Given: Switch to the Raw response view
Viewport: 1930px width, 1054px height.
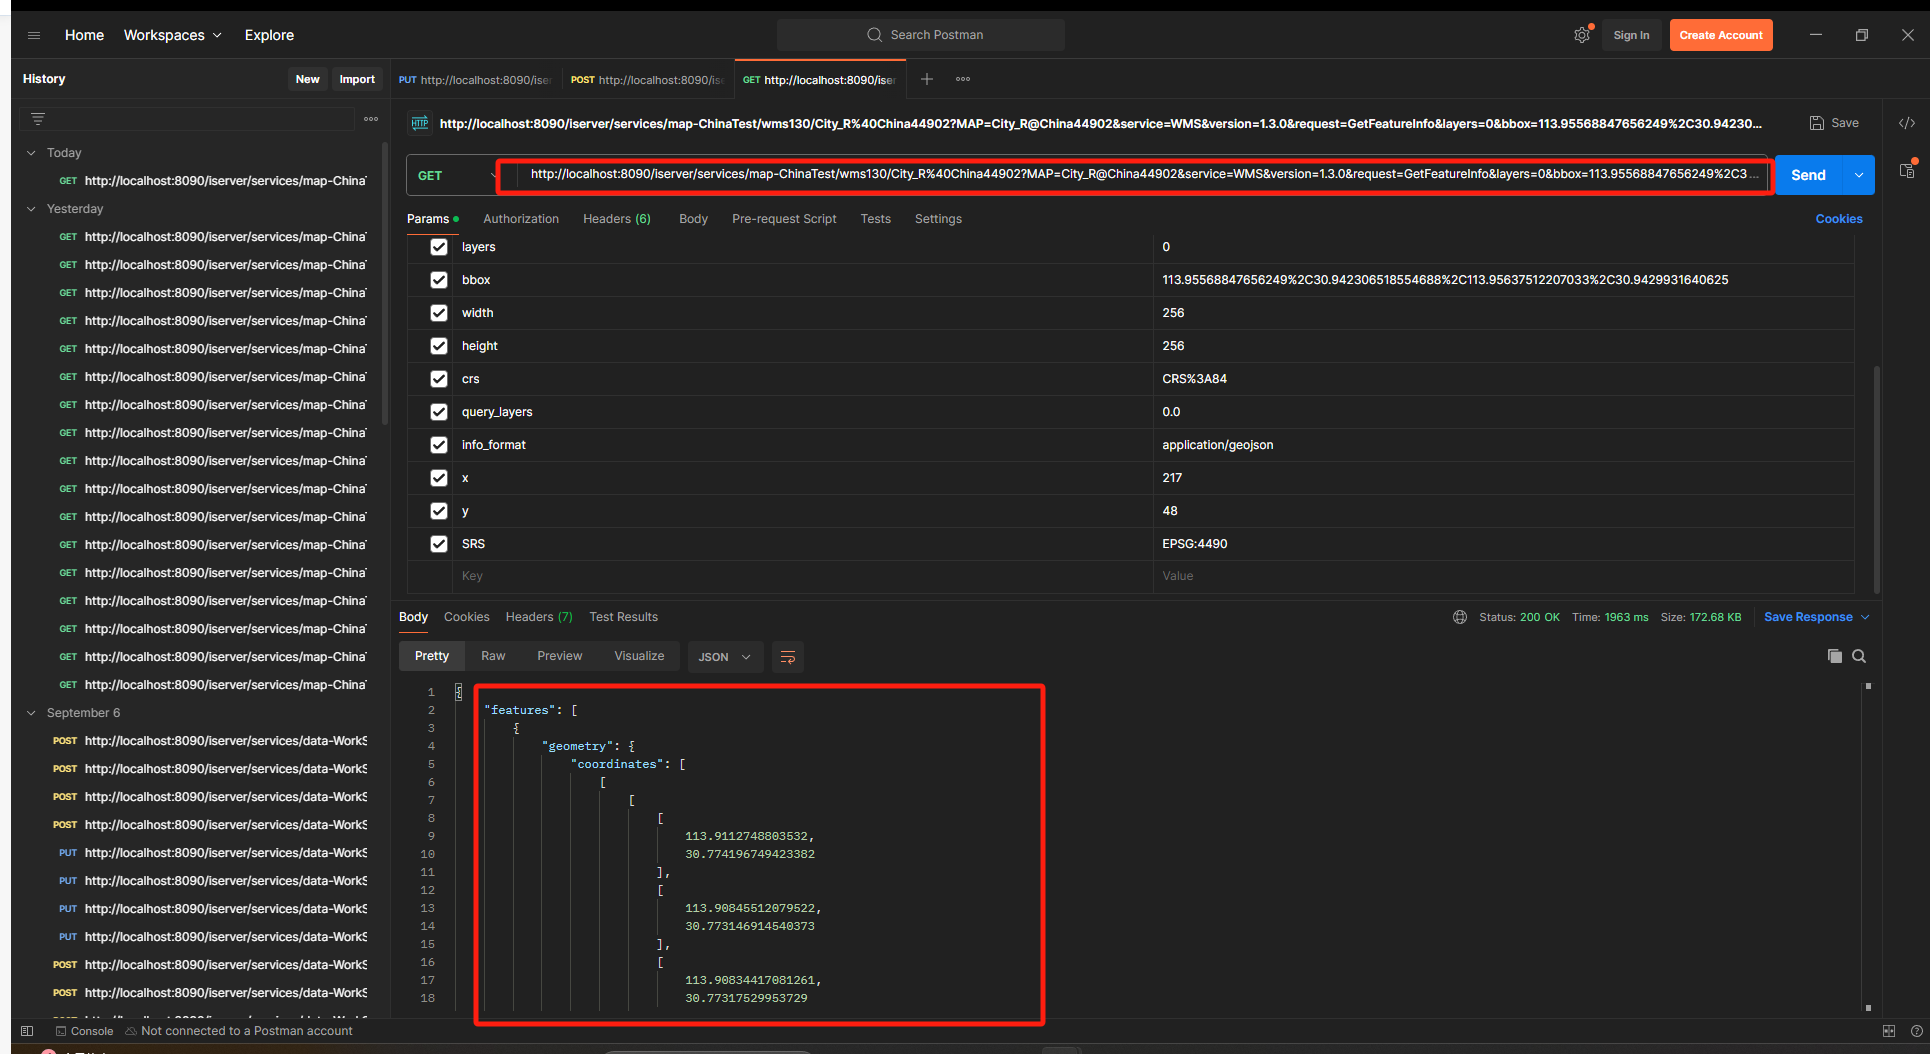Looking at the screenshot, I should pyautogui.click(x=493, y=656).
